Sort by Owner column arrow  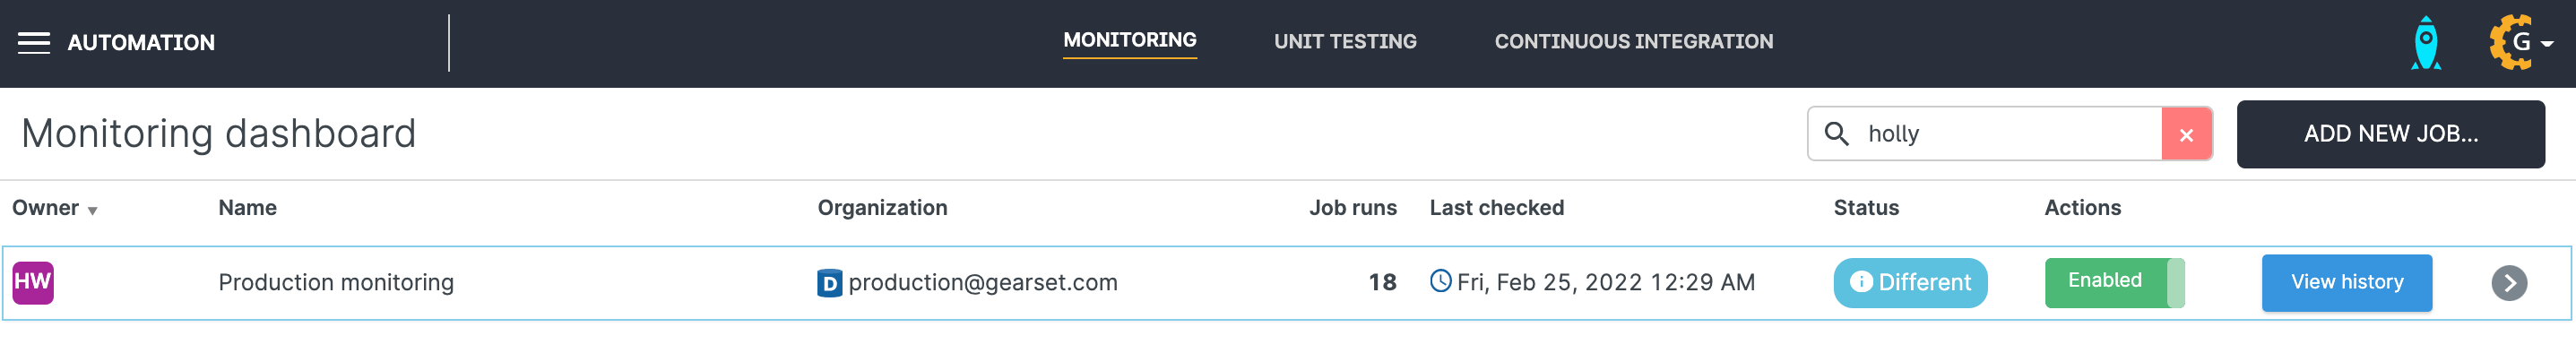click(x=92, y=211)
